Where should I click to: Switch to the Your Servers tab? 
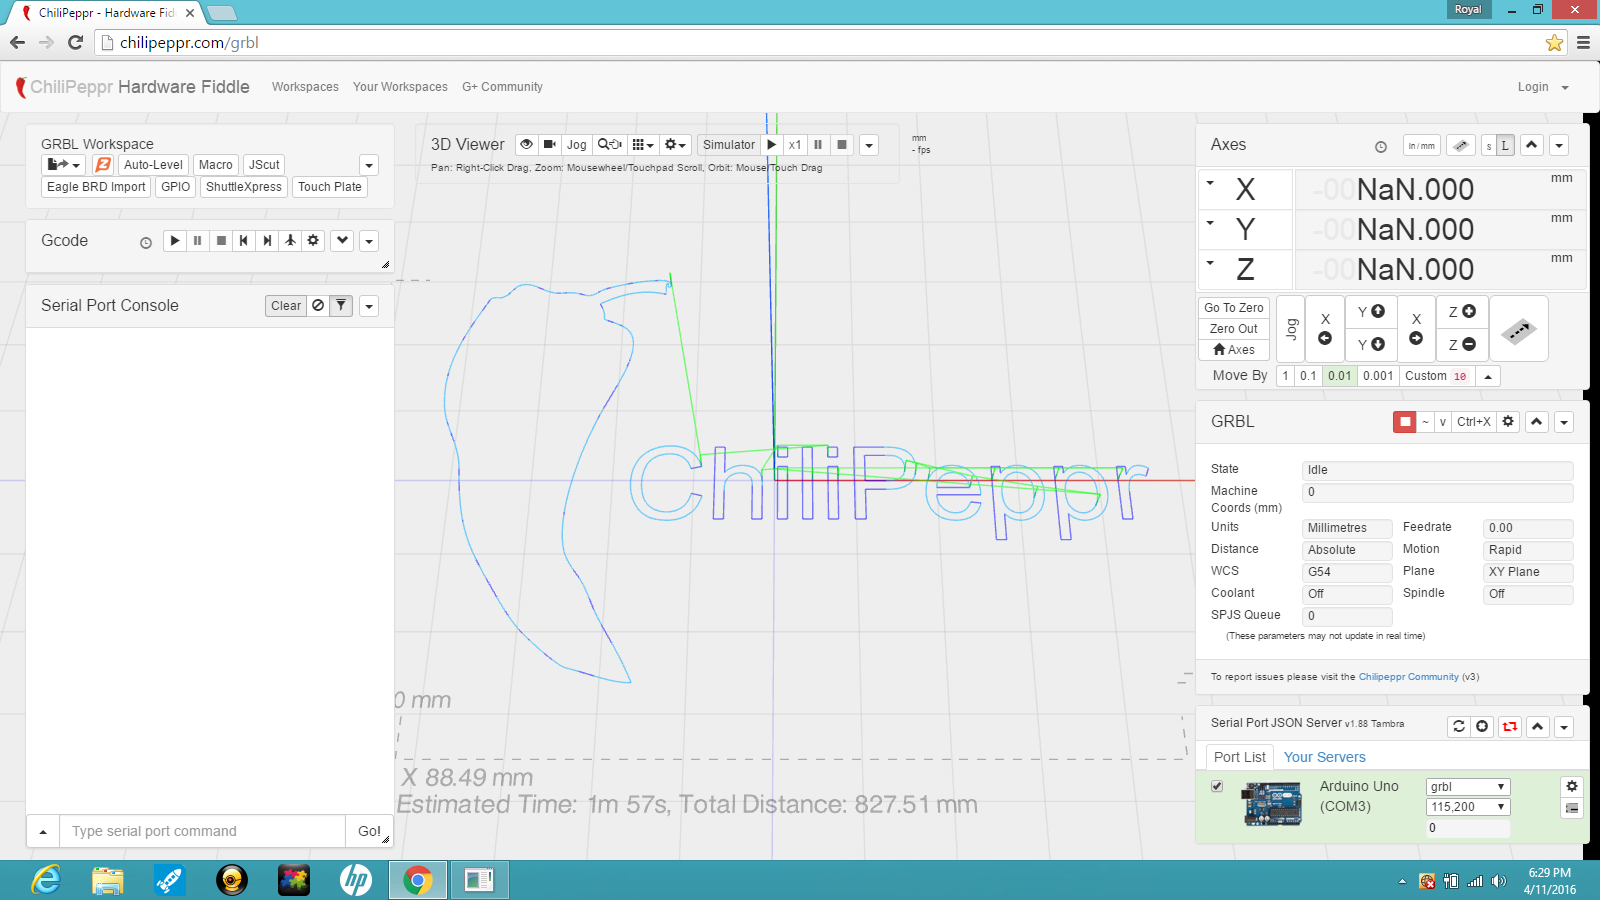pyautogui.click(x=1324, y=757)
